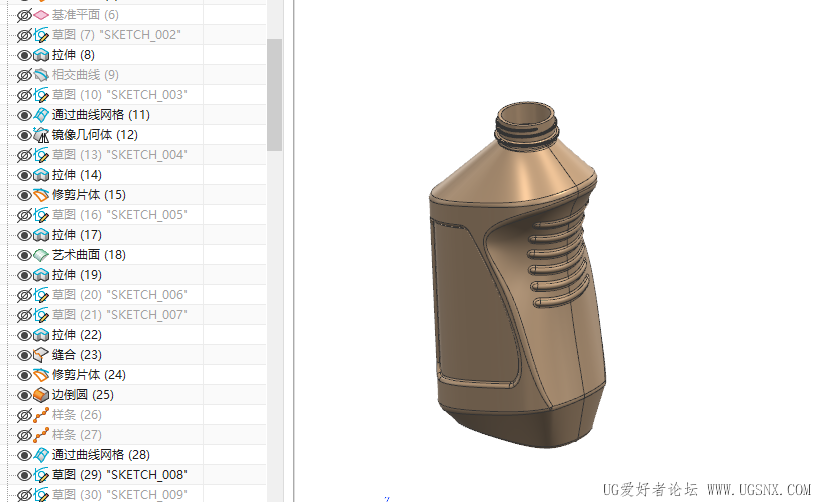Click the edge blend icon of 边倒圆 (25)
The image size is (816, 502).
(41, 395)
